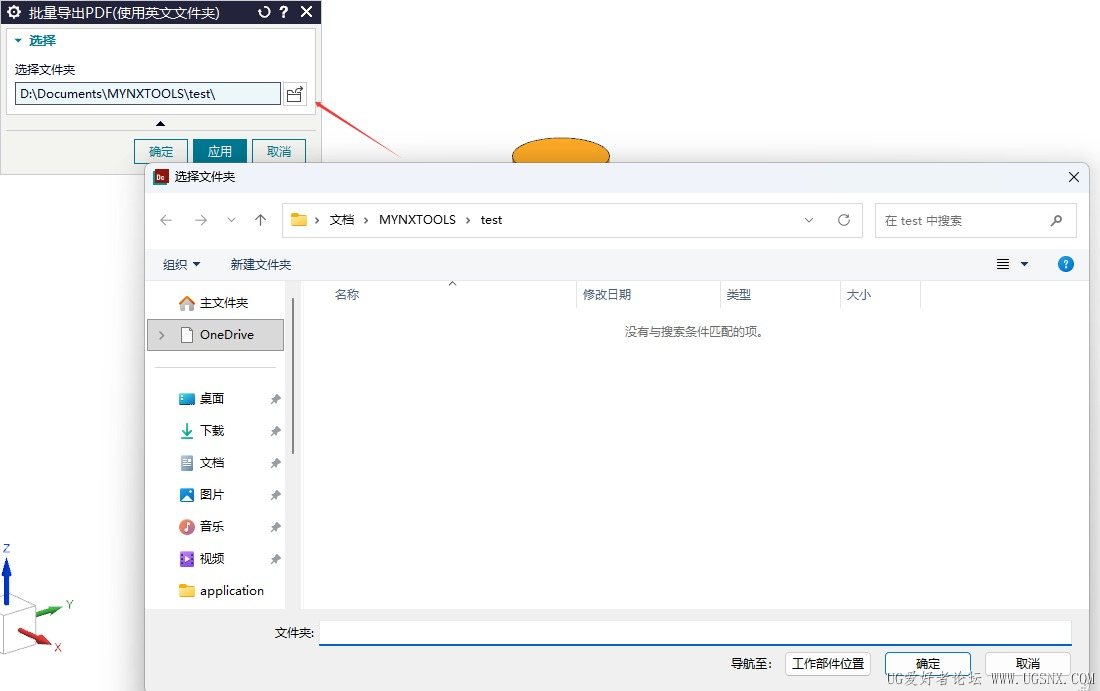The image size is (1100, 691).
Task: Open help question mark in export dialog title
Action: click(284, 12)
